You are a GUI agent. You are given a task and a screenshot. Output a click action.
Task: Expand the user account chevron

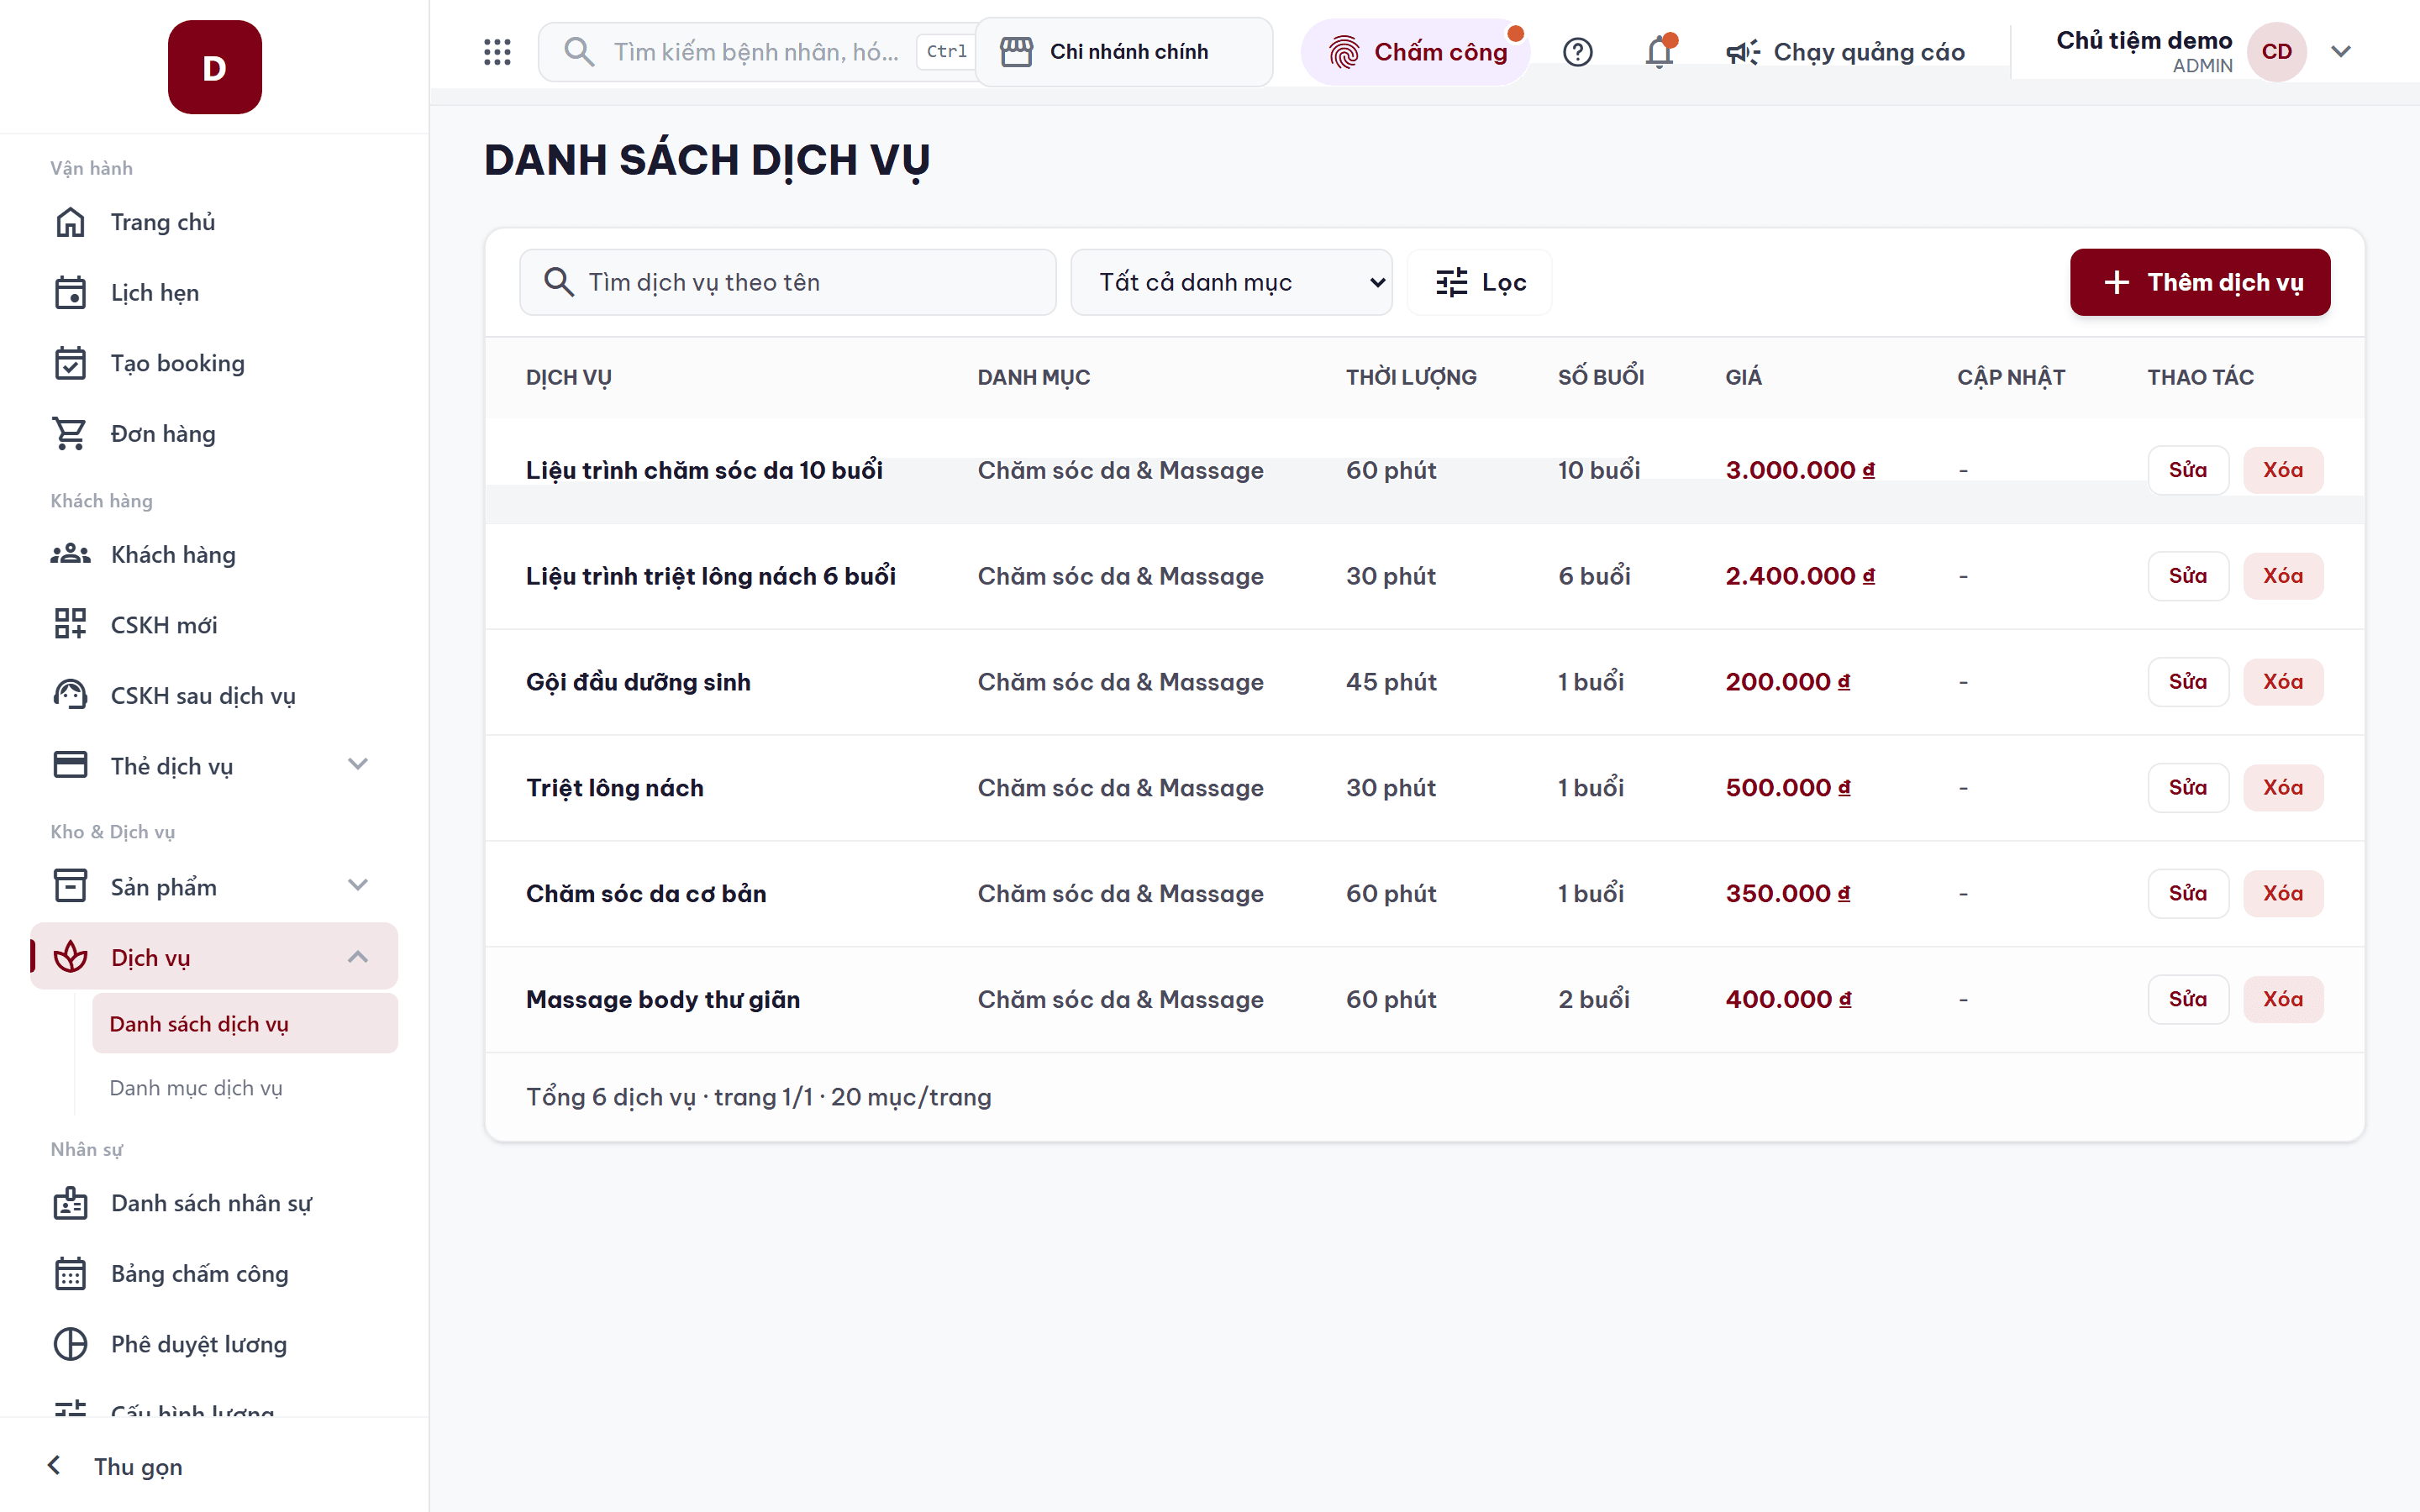coord(2340,52)
